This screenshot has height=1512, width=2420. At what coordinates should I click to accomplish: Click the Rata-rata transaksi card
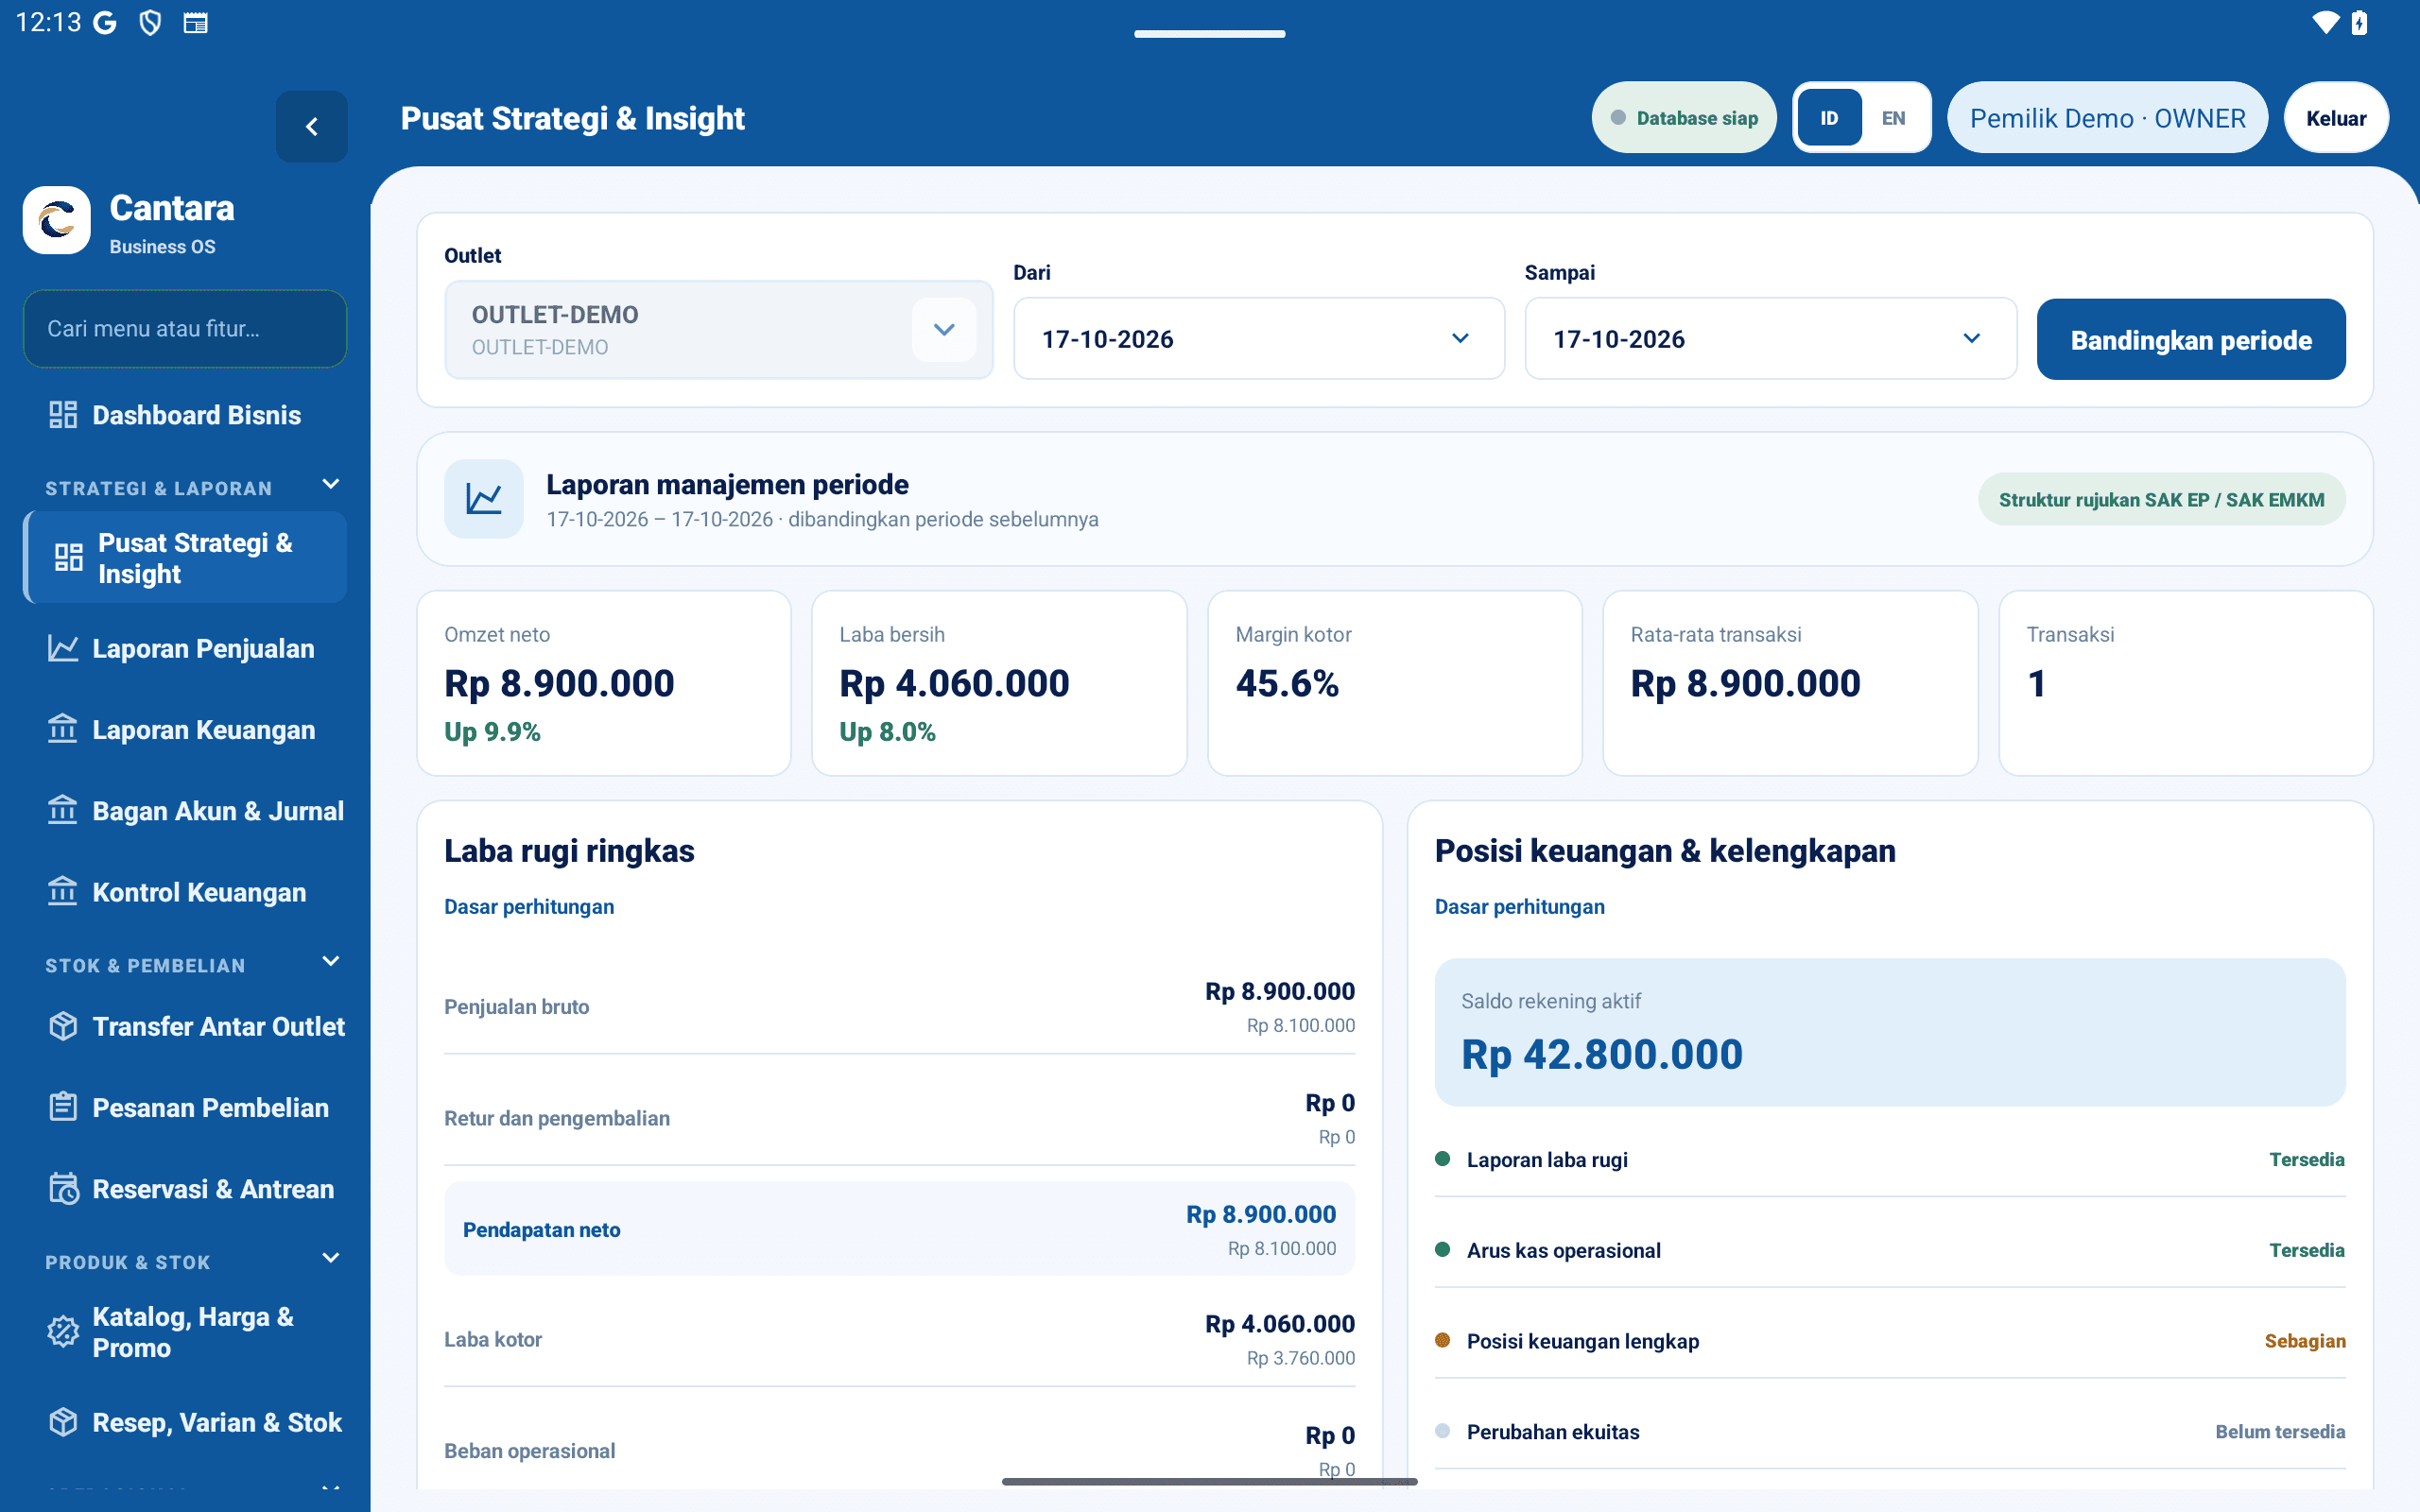click(x=1790, y=683)
